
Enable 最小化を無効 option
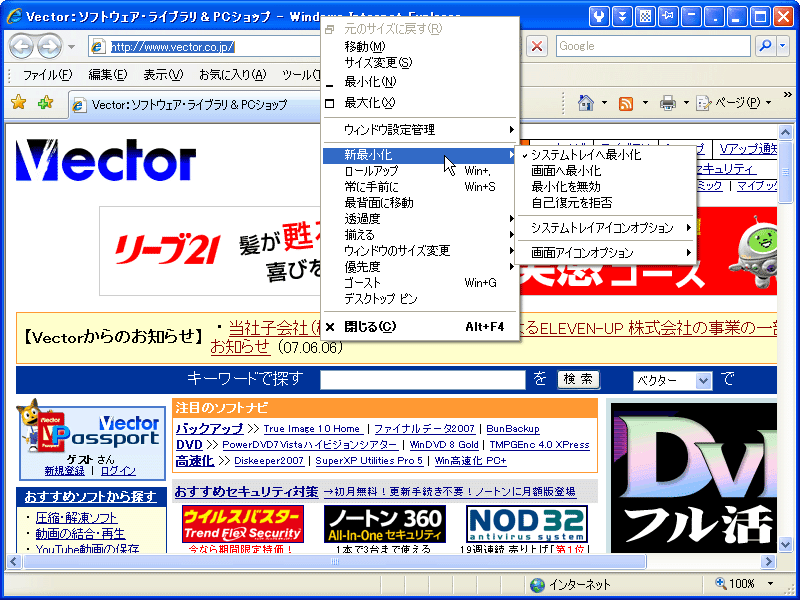pos(606,187)
